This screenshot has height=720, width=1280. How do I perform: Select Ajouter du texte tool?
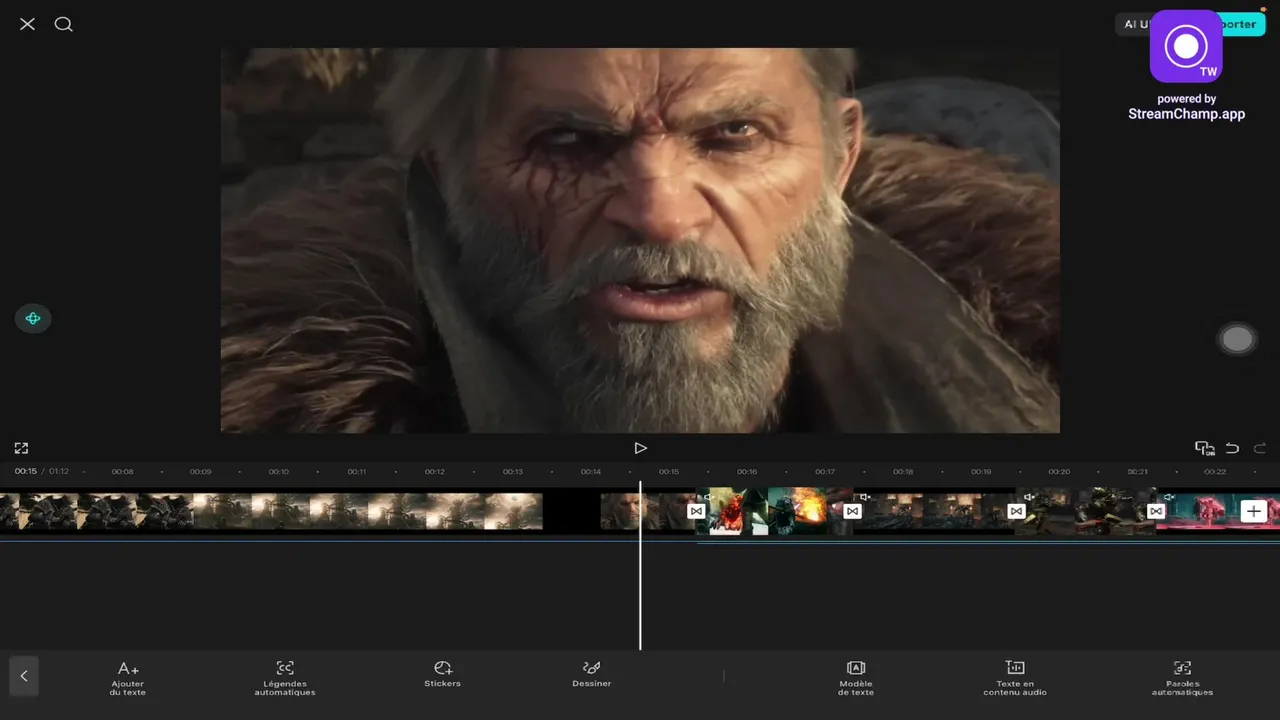click(128, 677)
